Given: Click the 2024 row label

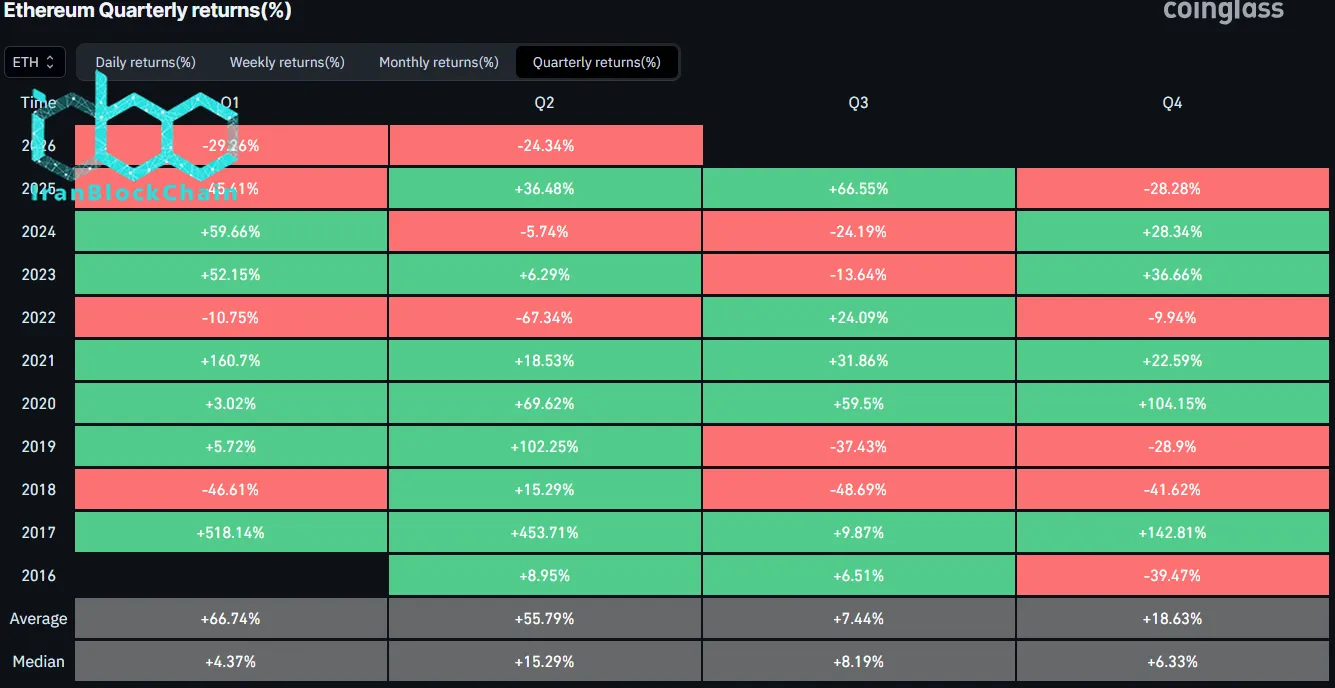Looking at the screenshot, I should point(39,231).
